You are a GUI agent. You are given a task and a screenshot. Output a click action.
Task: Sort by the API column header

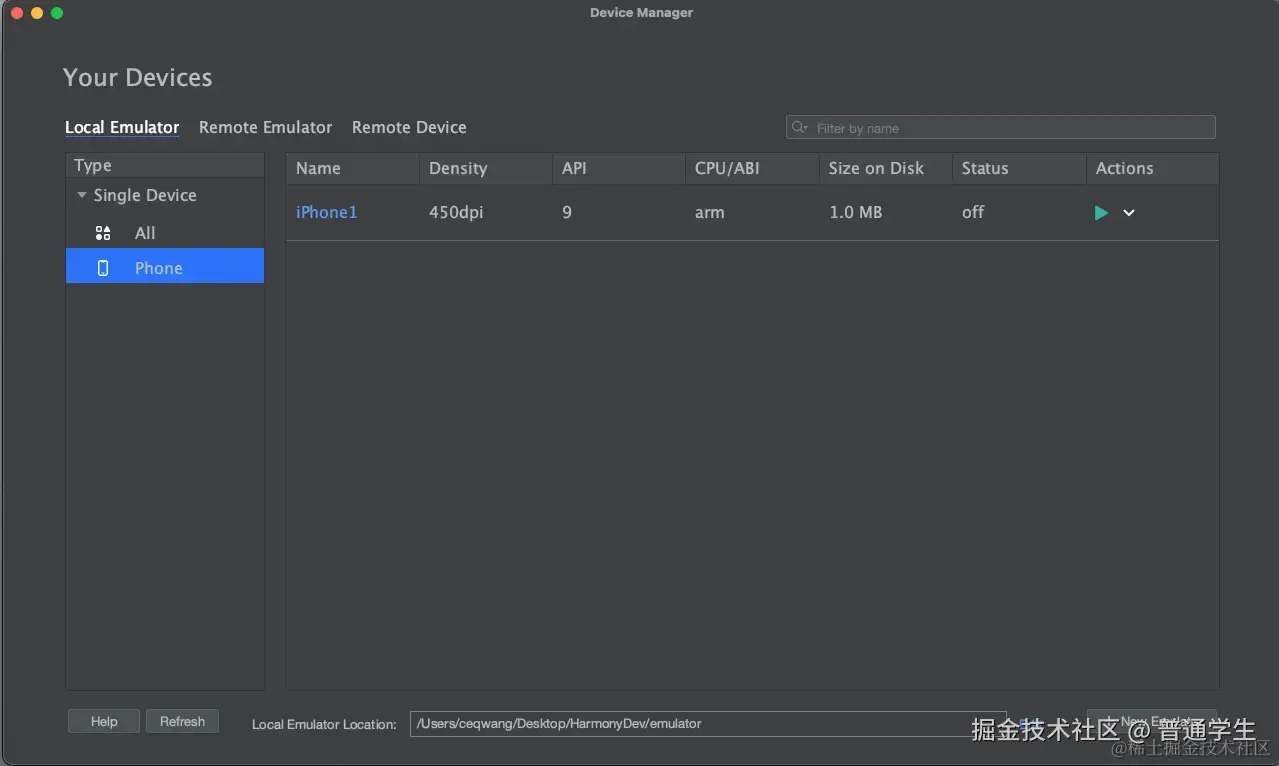pos(618,168)
